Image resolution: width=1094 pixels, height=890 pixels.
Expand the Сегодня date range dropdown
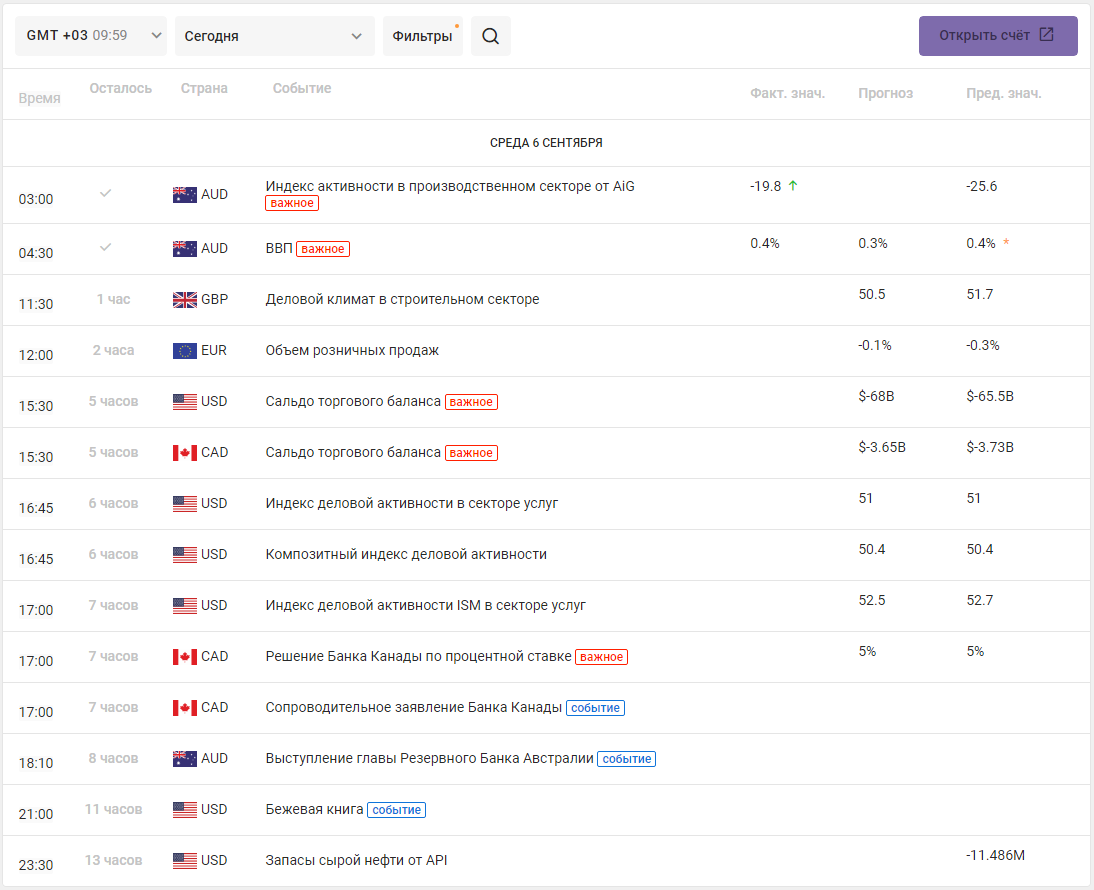click(x=274, y=36)
